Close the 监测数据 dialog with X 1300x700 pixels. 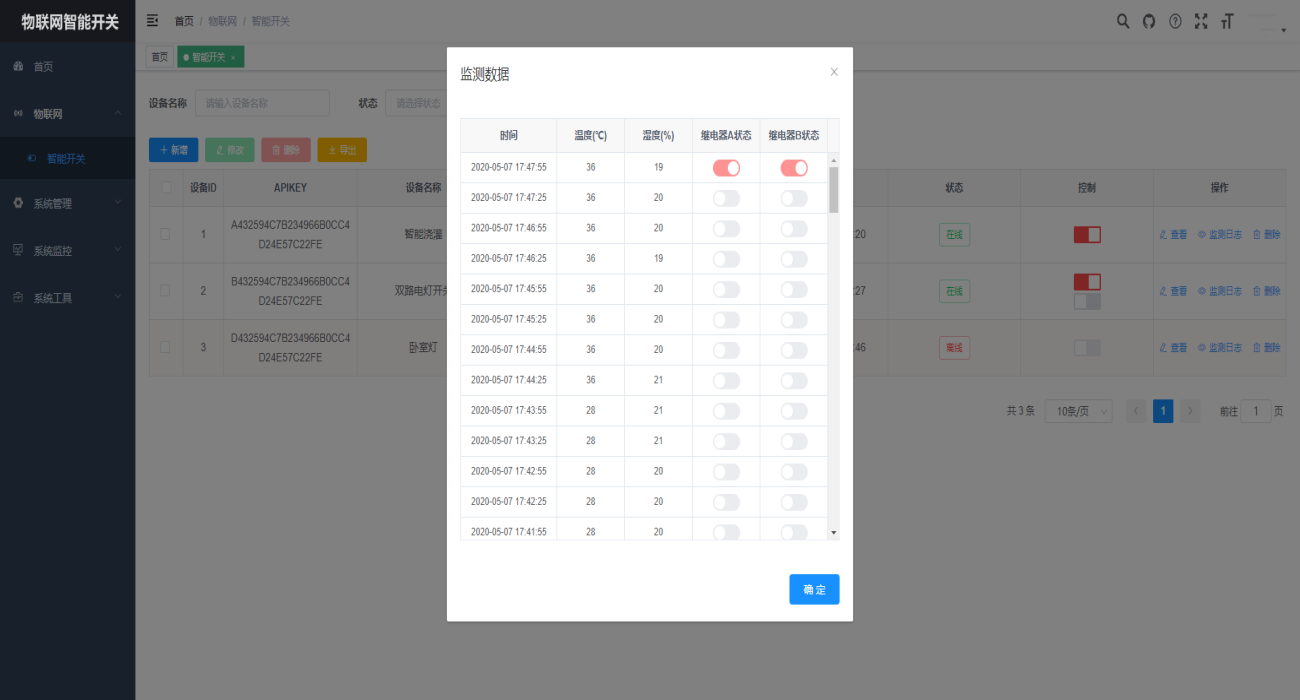[834, 72]
